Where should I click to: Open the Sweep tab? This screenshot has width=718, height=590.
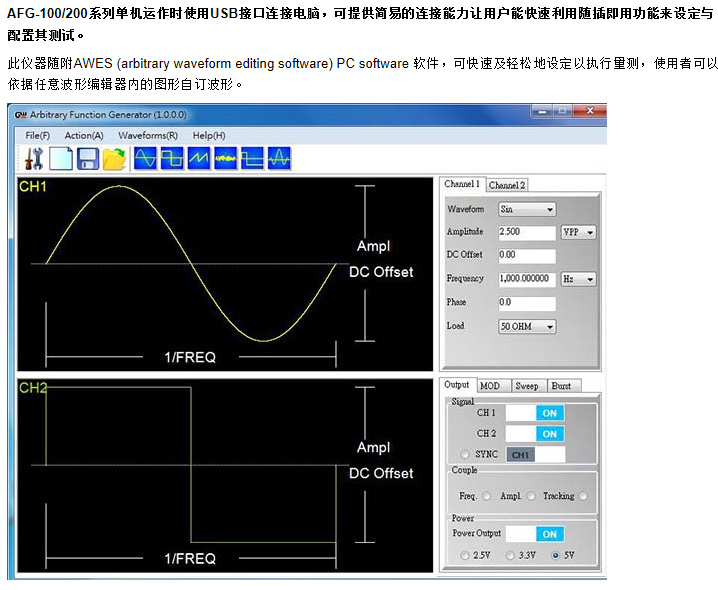(526, 386)
